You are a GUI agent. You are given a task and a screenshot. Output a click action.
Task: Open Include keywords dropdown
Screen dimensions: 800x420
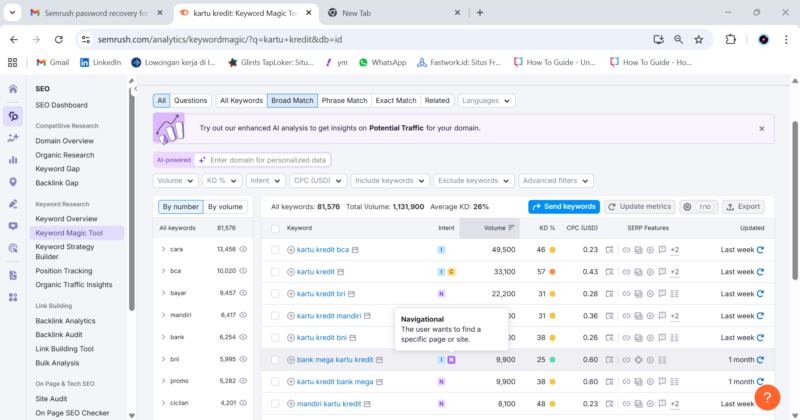click(x=390, y=181)
